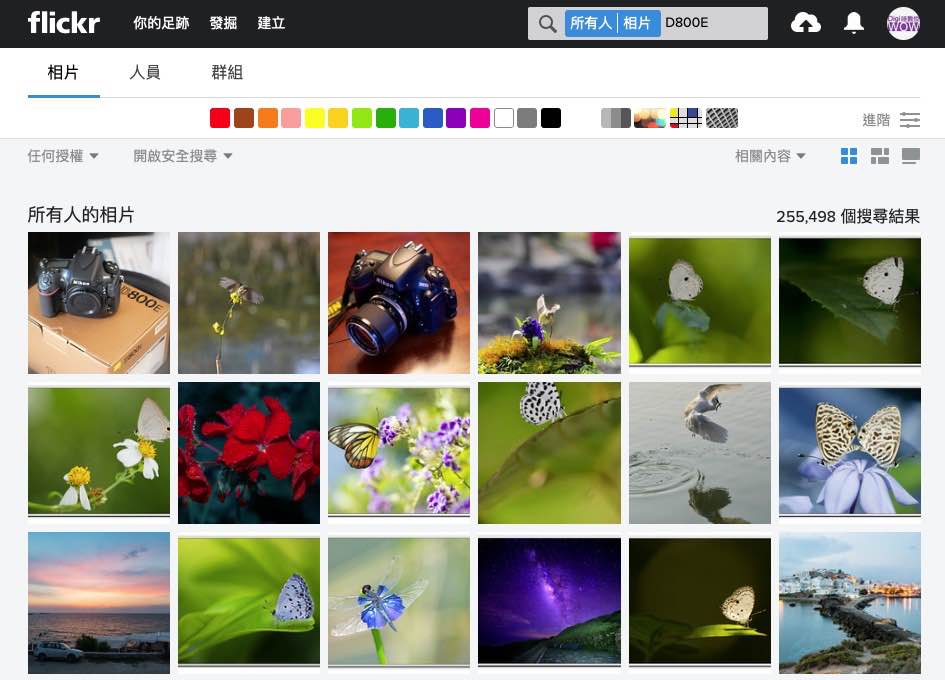Pick the red color swatch
Viewport: 945px width, 680px height.
pos(220,118)
